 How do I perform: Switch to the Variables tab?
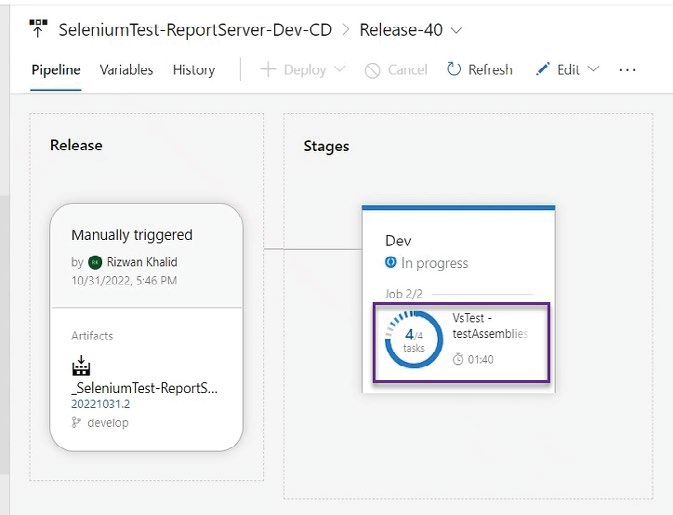126,70
